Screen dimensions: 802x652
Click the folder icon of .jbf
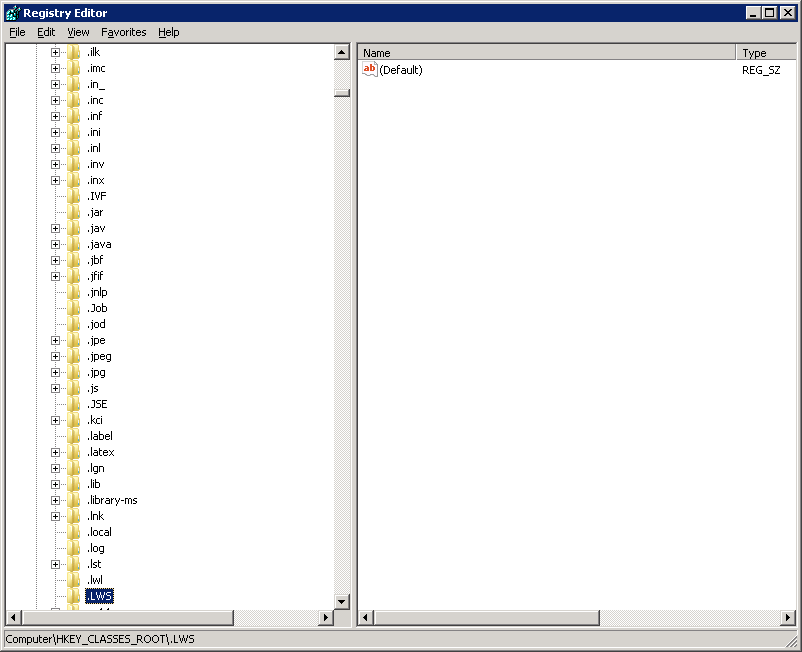(74, 260)
